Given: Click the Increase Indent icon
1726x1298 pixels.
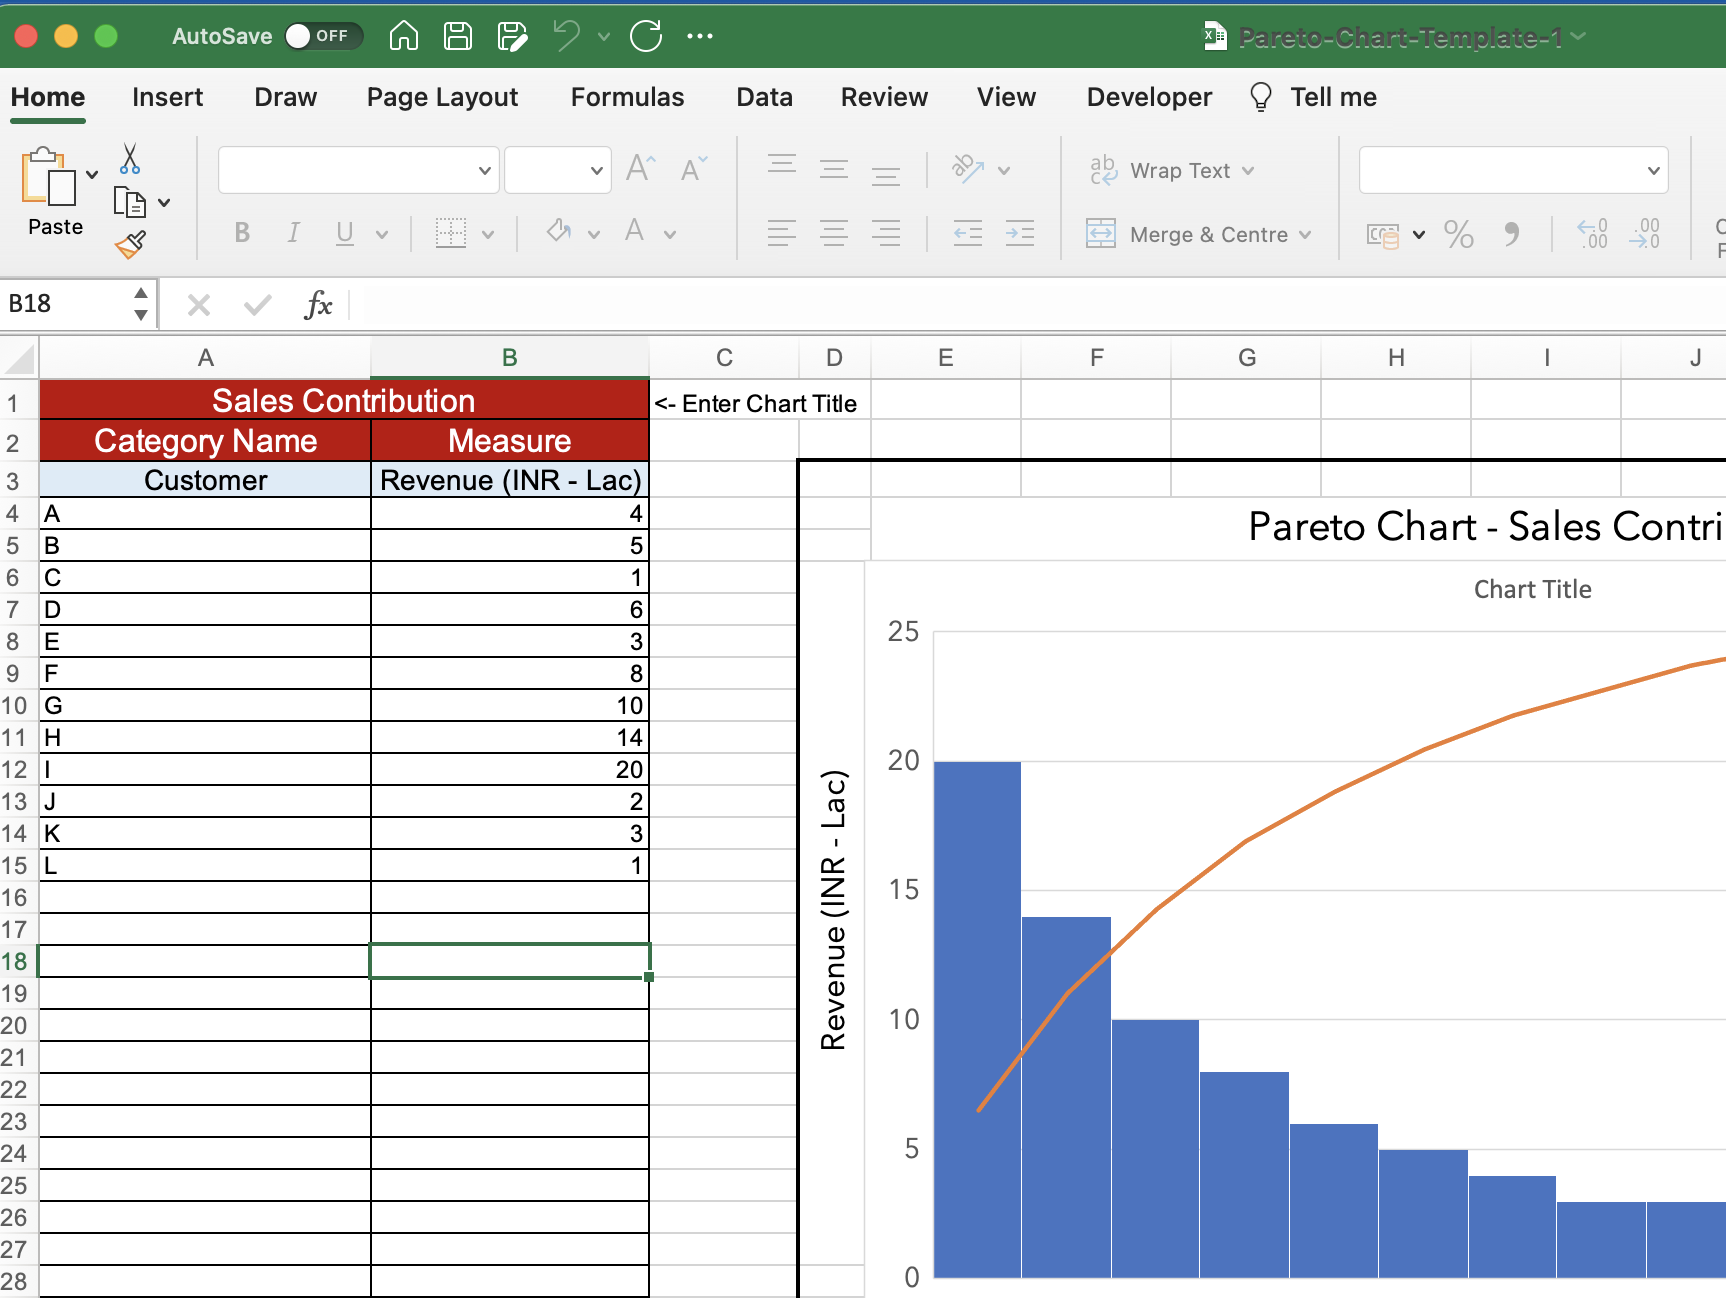Looking at the screenshot, I should pos(1019,235).
